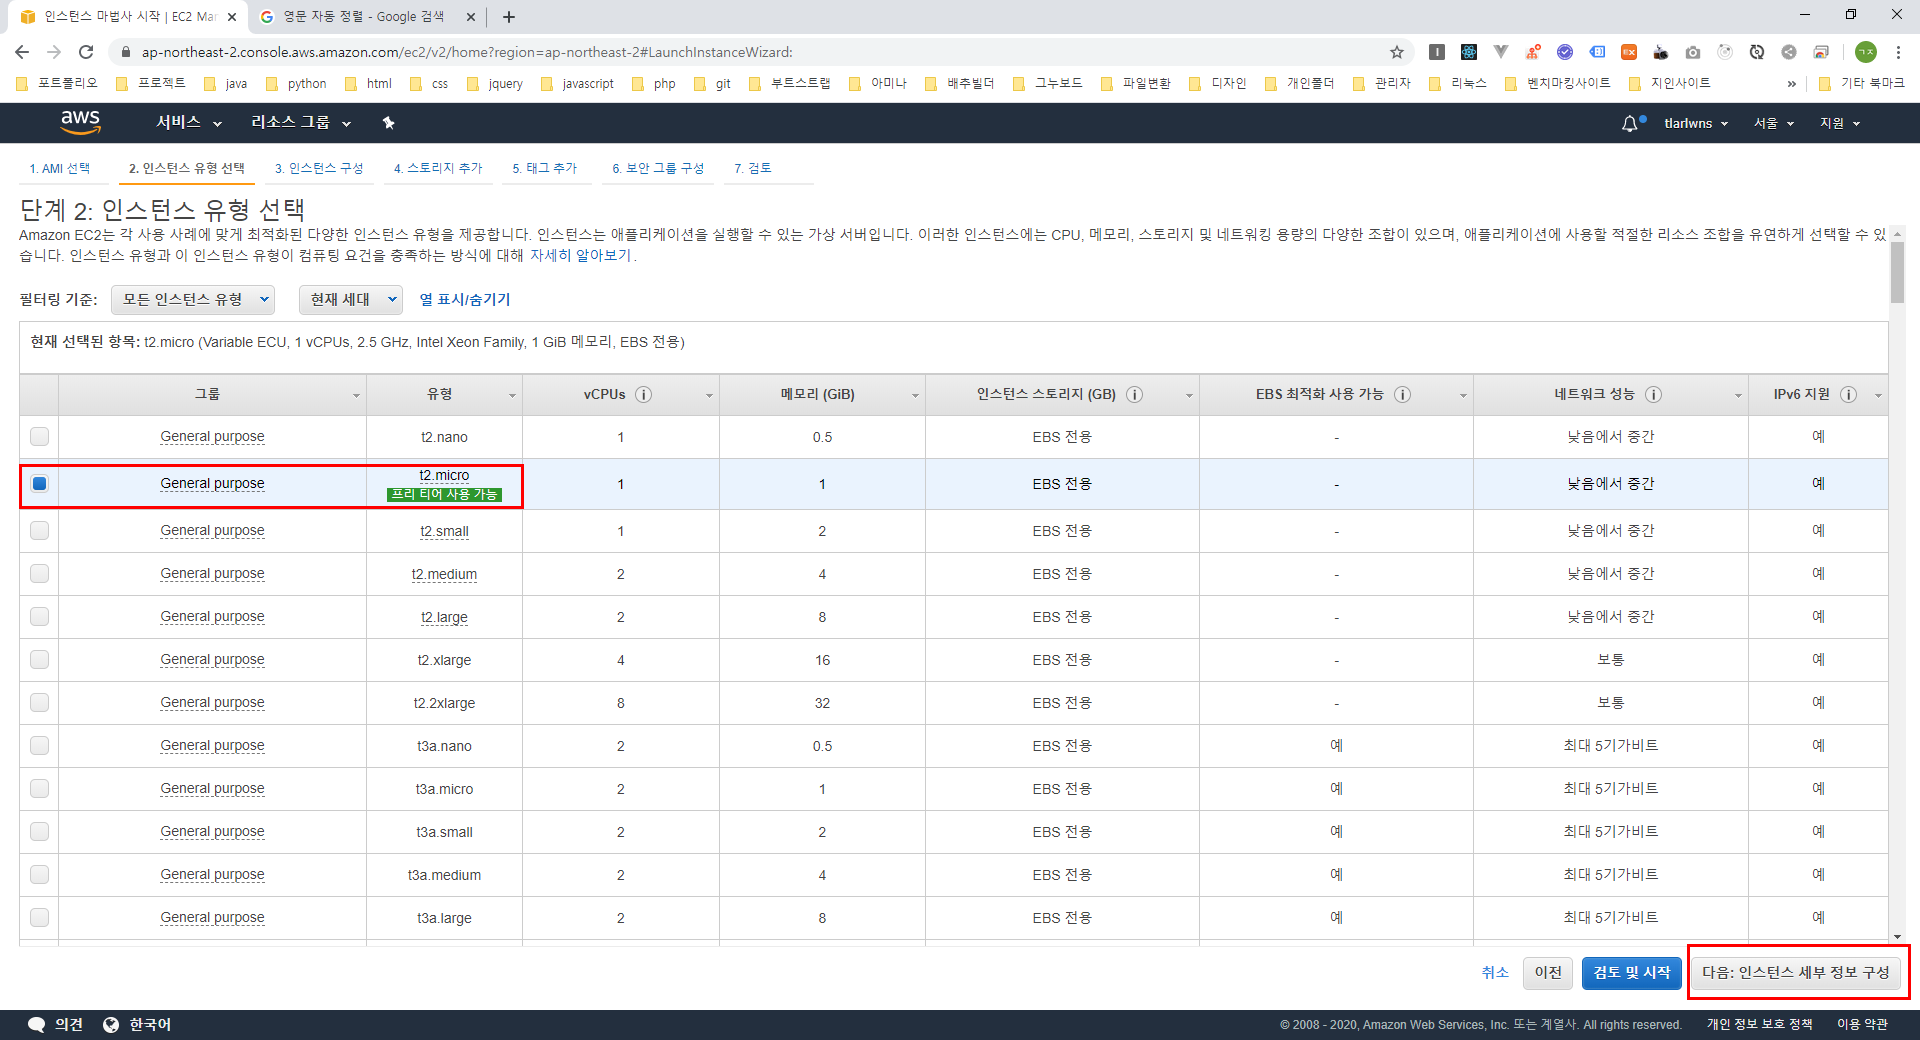
Task: Click the browser address bar URL
Action: click(467, 52)
